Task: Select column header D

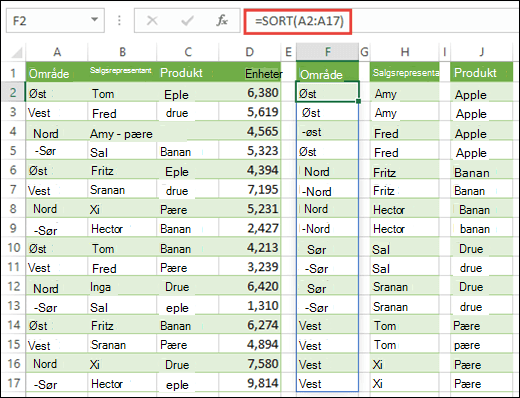Action: point(250,52)
